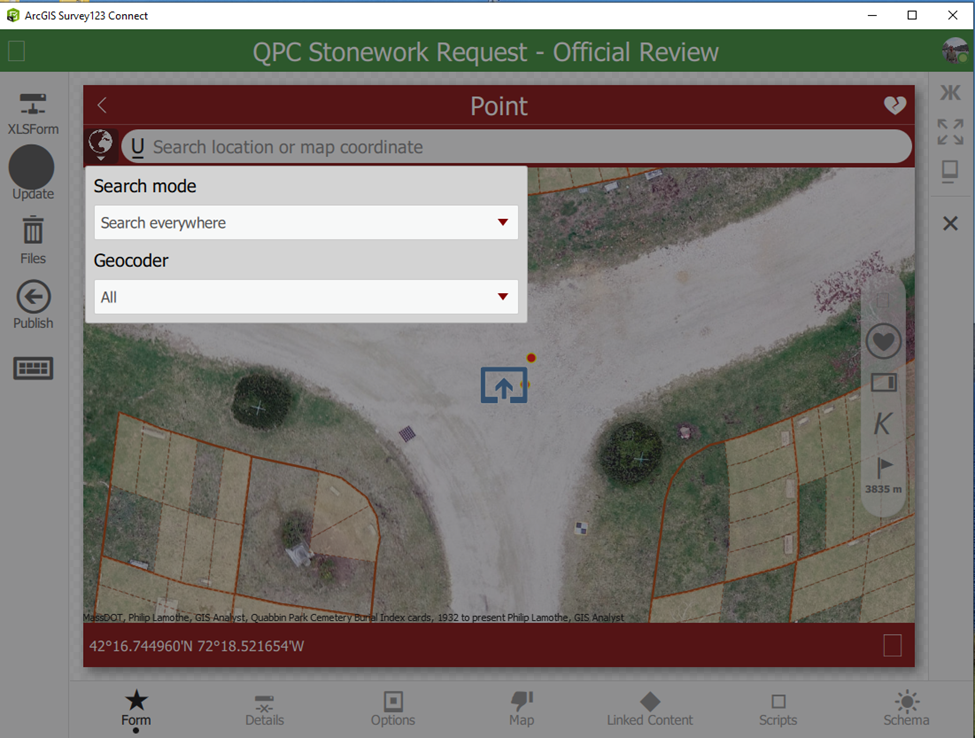The image size is (975, 738).
Task: Open geocoder settings via globe icon
Action: pyautogui.click(x=100, y=143)
